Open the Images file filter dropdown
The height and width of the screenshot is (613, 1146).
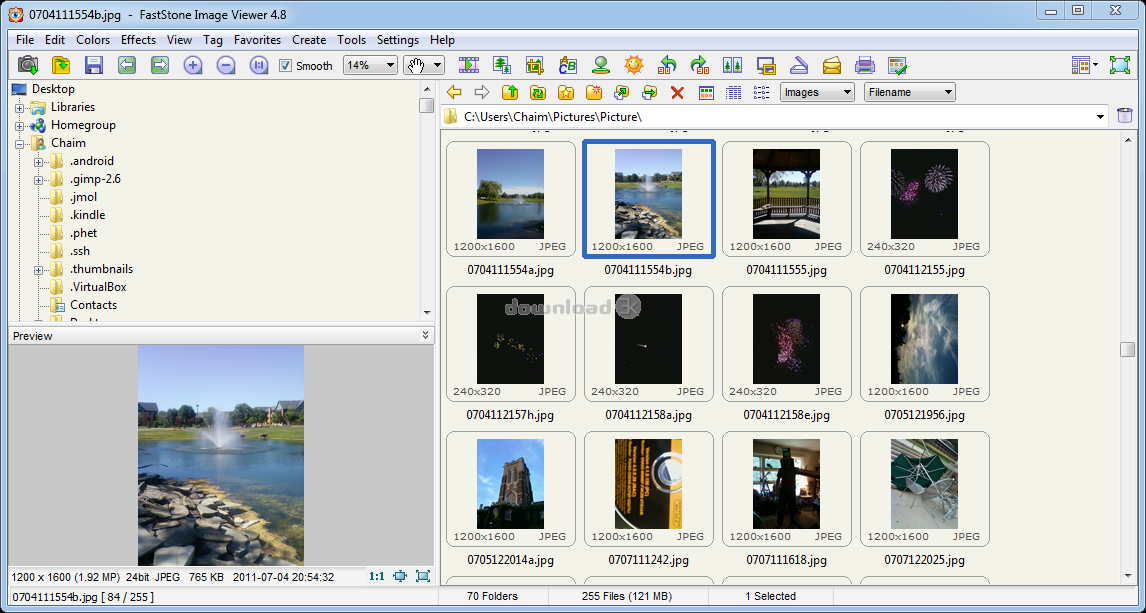pyautogui.click(x=817, y=92)
